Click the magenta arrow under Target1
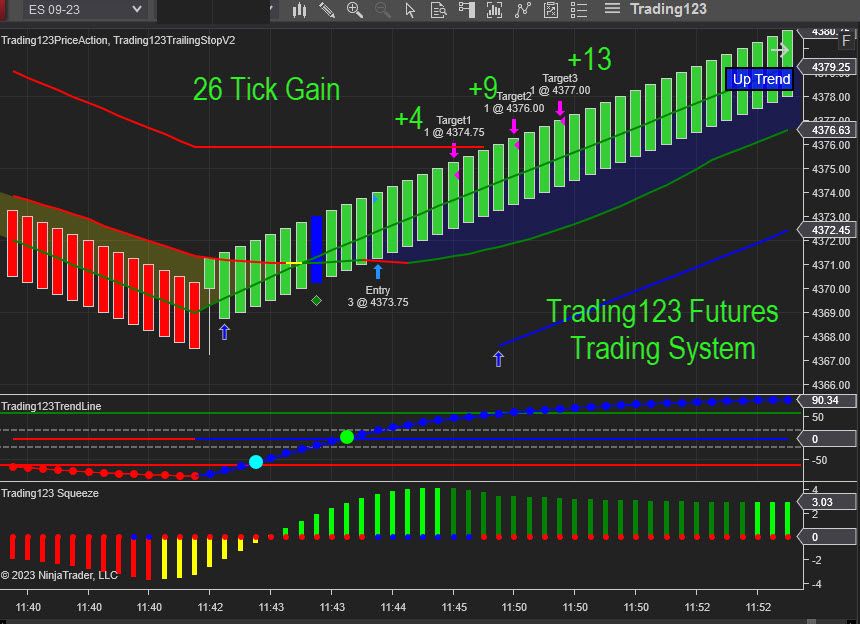 (454, 150)
